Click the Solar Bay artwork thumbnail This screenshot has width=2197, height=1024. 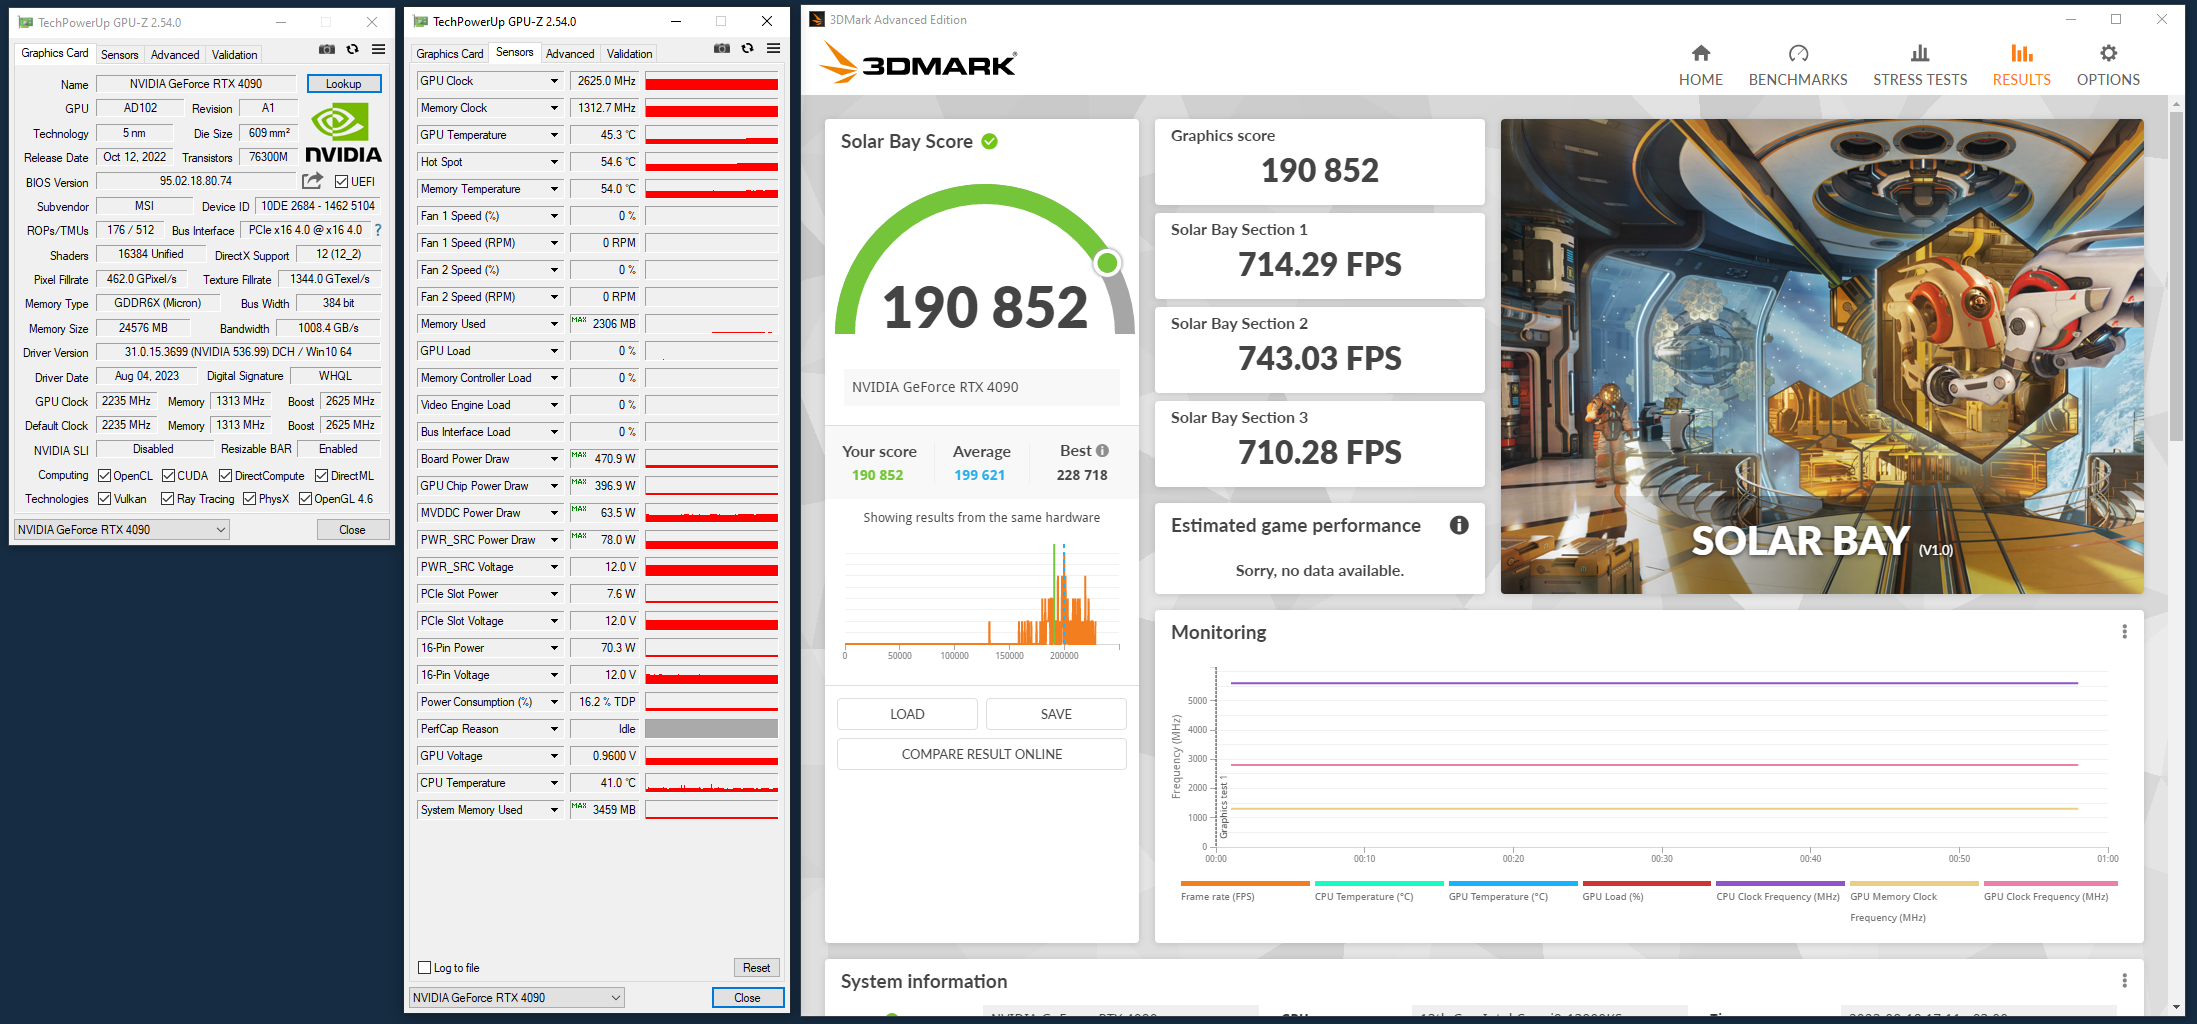[x=1822, y=356]
